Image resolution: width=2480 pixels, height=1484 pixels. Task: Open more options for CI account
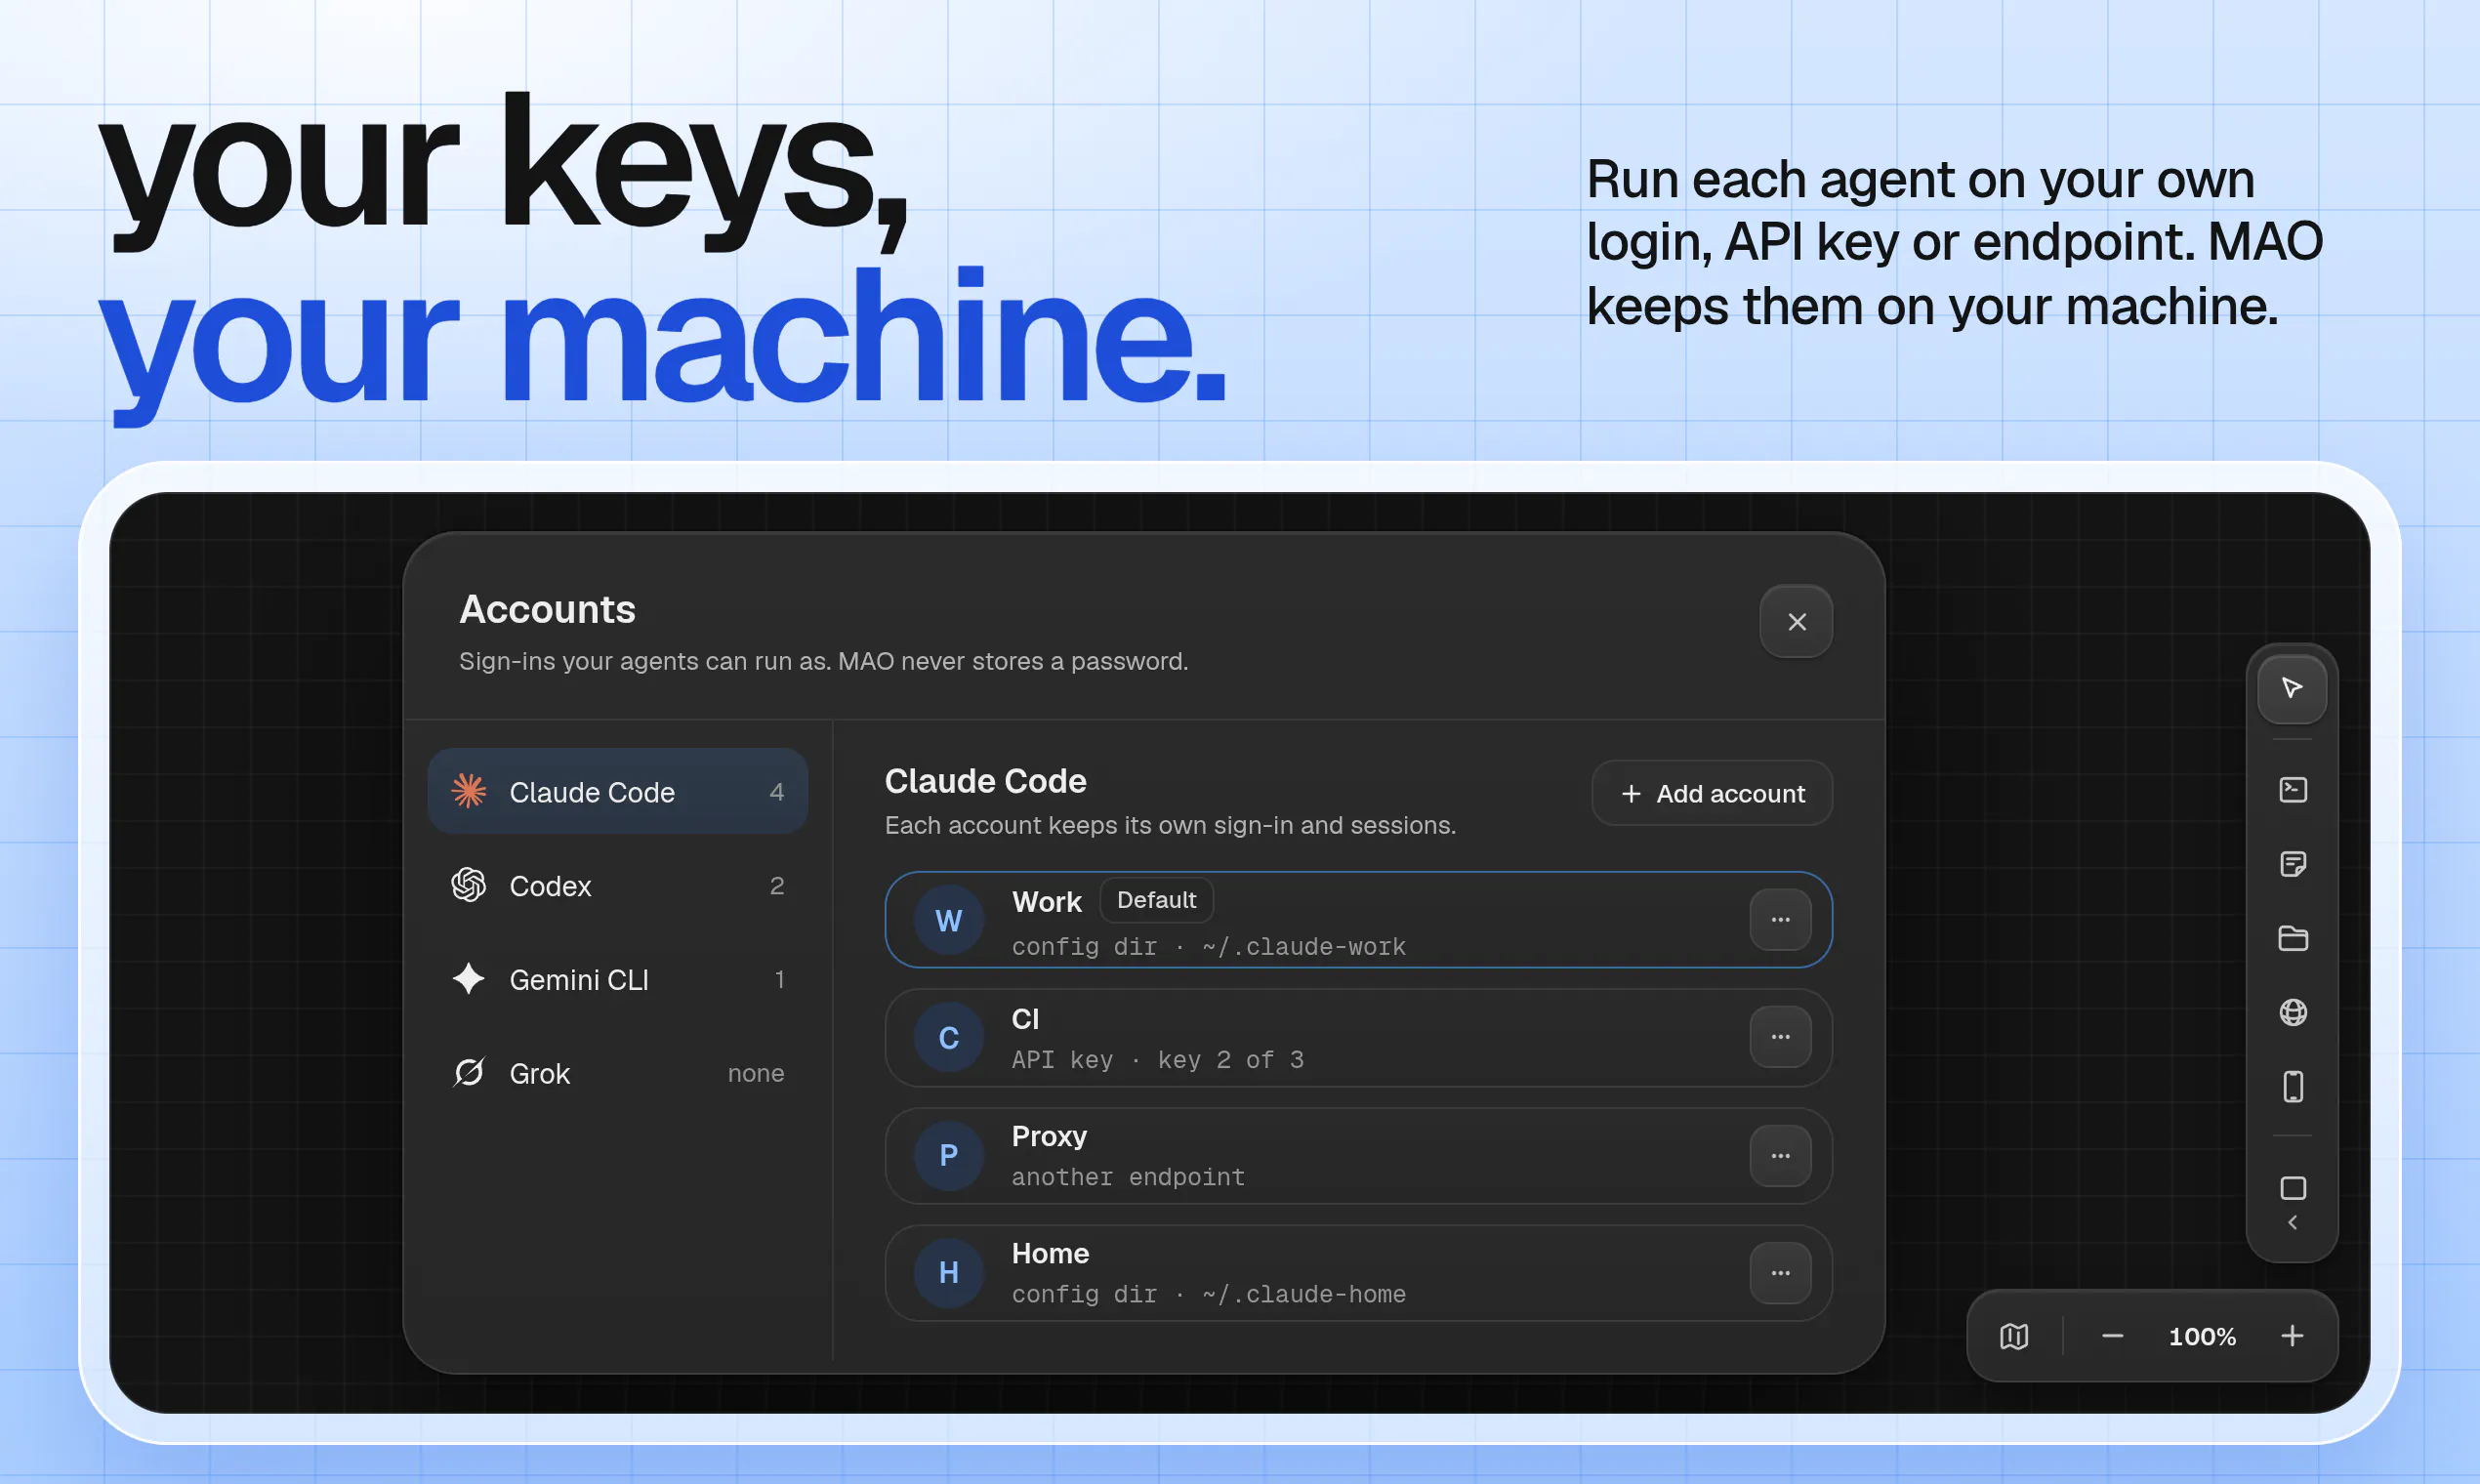click(x=1780, y=1037)
